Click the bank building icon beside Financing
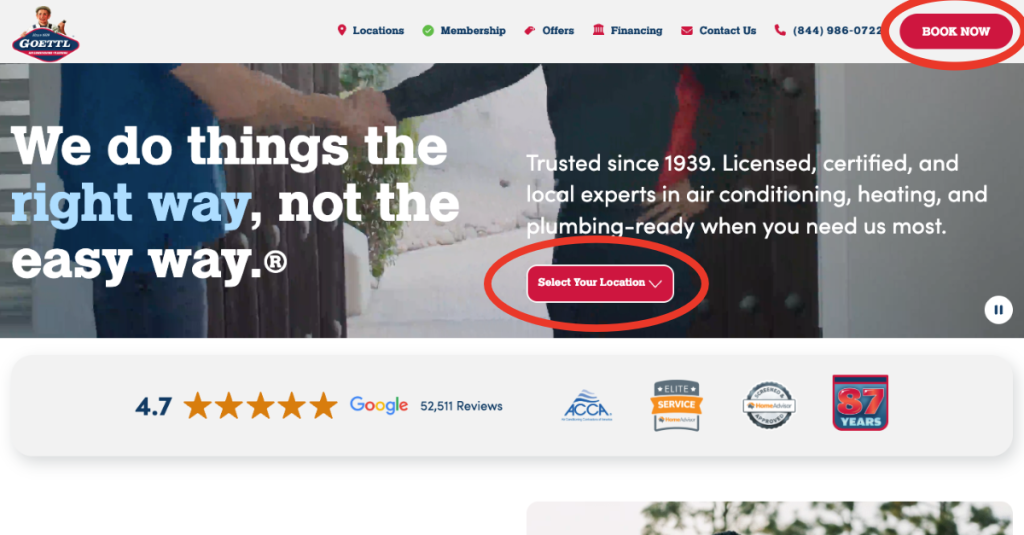The height and width of the screenshot is (535, 1024). click(x=598, y=29)
